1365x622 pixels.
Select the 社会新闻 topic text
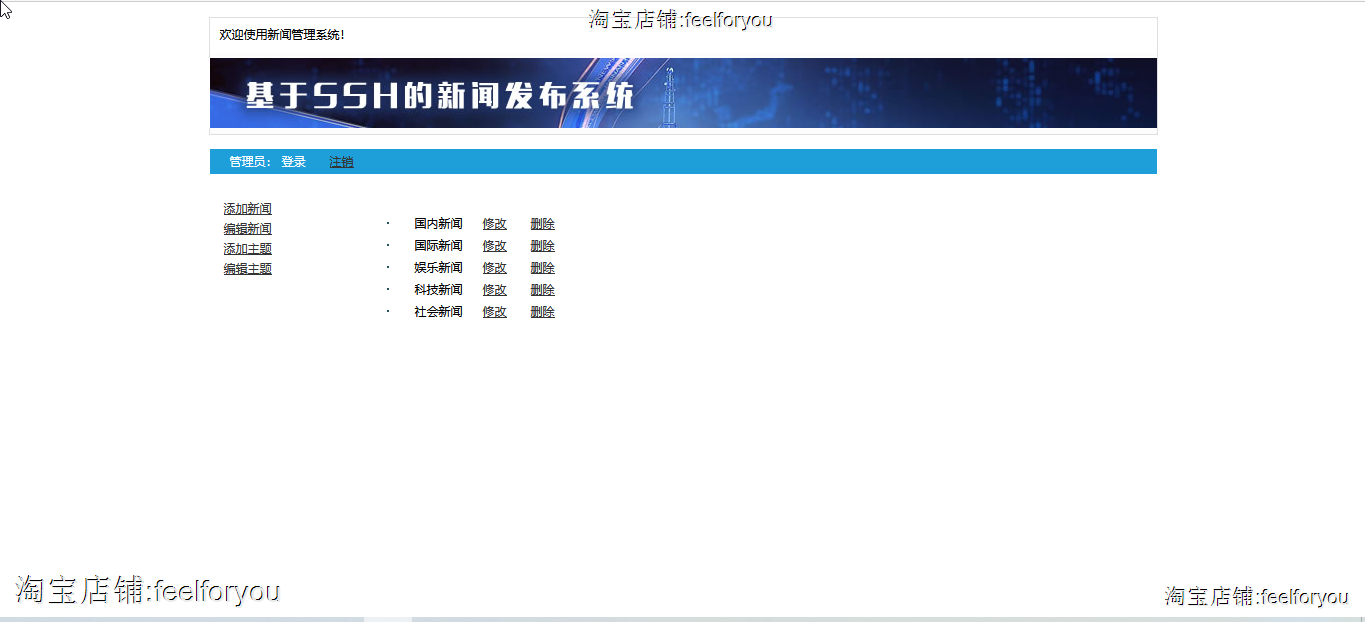(x=438, y=312)
